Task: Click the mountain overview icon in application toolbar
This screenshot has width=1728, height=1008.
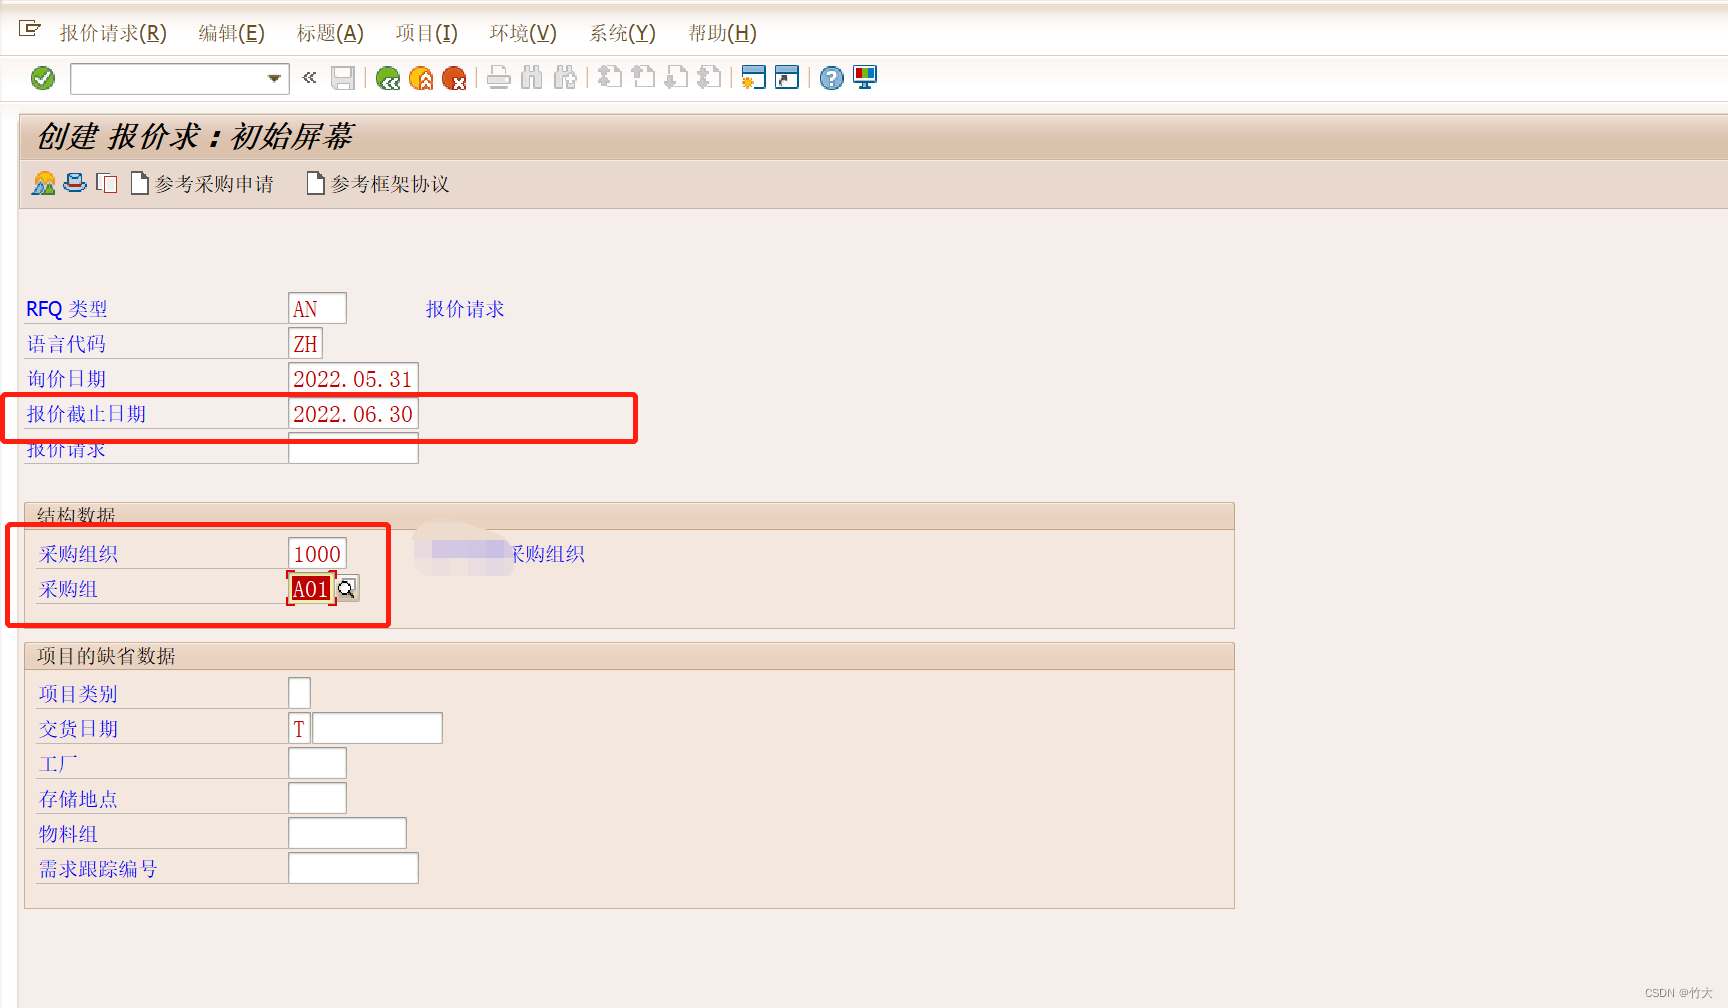Action: pos(44,183)
